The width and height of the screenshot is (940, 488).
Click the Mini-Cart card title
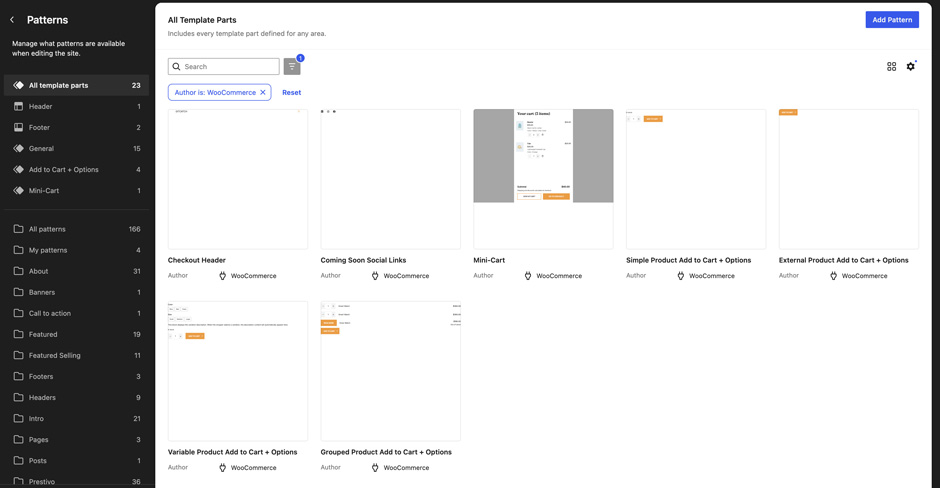click(489, 260)
